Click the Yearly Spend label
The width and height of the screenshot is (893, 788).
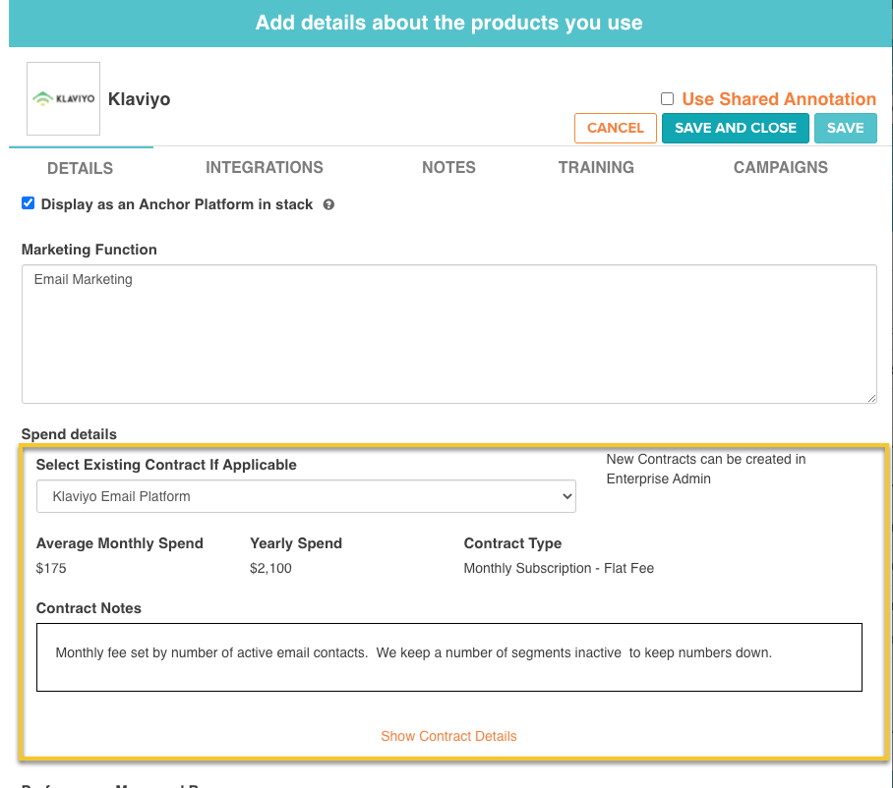click(296, 543)
